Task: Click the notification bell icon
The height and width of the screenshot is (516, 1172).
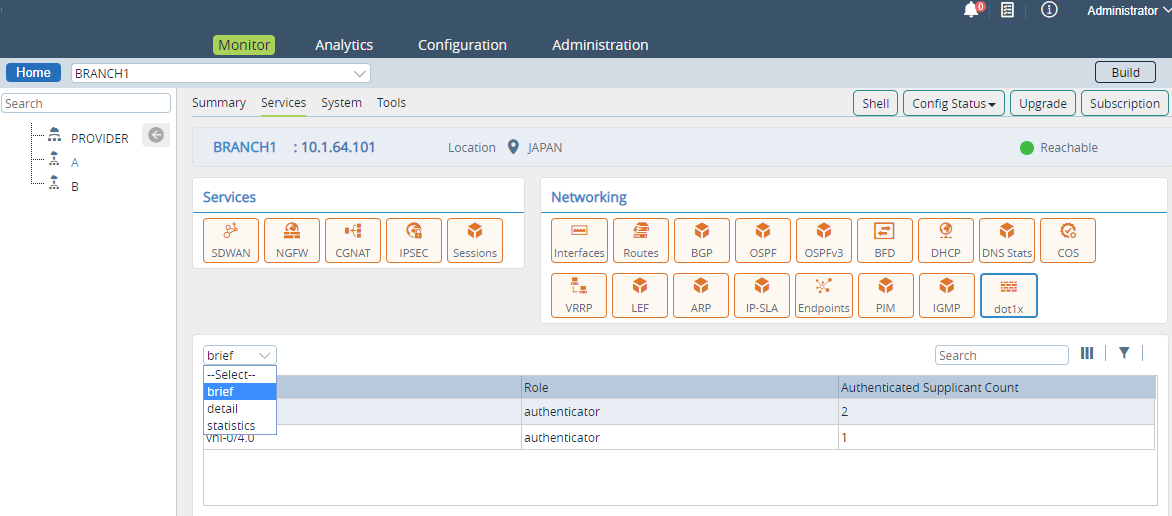Action: 971,10
